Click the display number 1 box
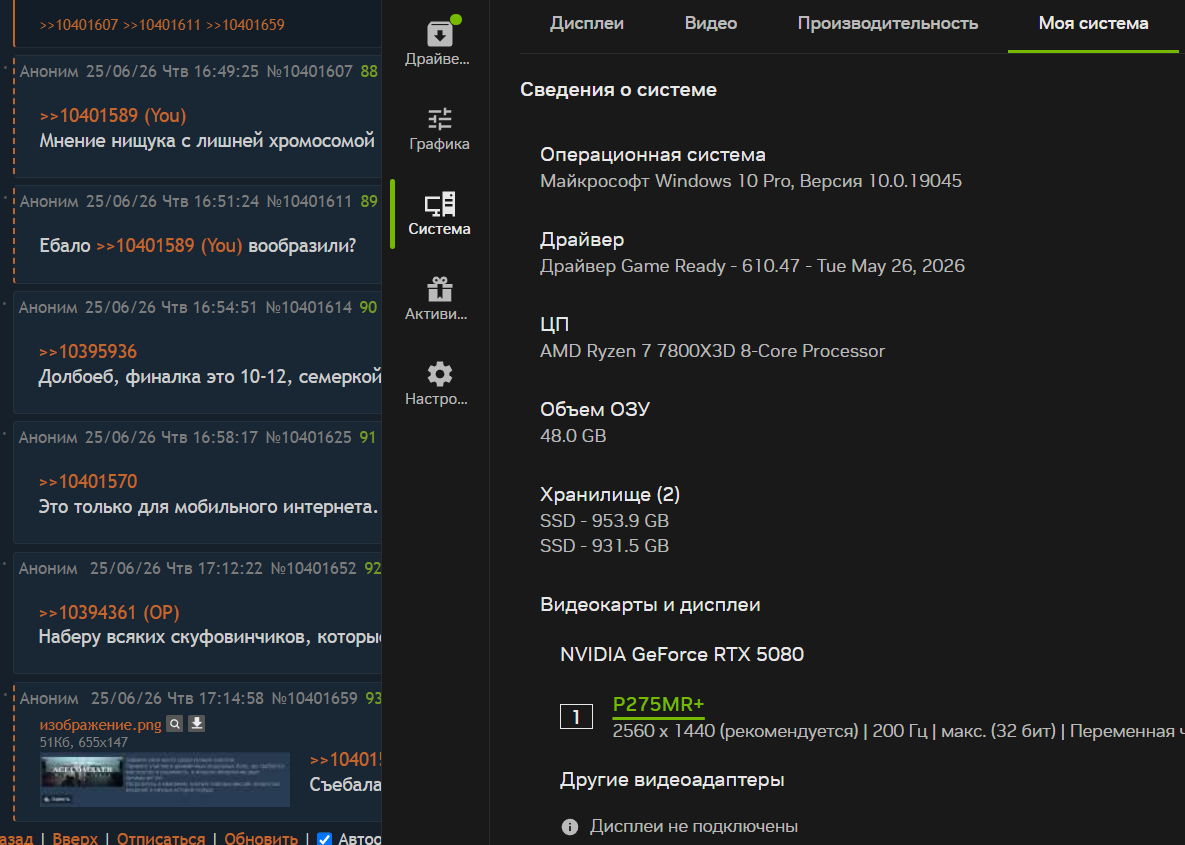Screen dimensions: 1185x845 point(576,717)
